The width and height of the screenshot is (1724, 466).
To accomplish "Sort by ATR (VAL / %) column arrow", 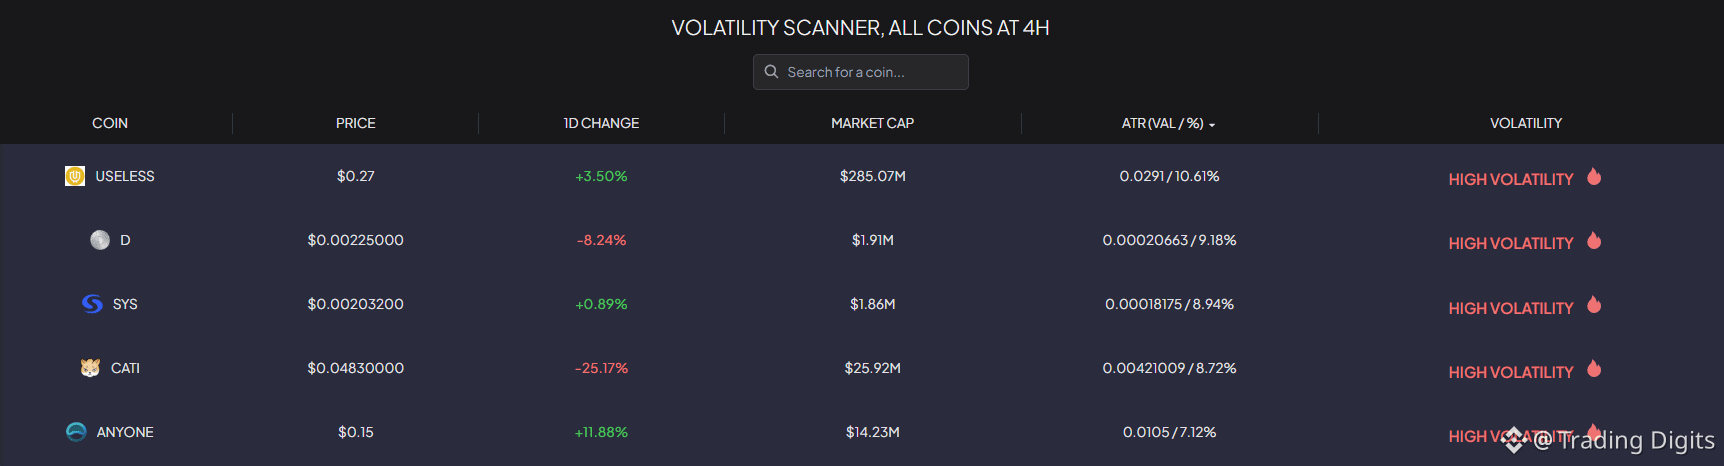I will [x=1212, y=125].
